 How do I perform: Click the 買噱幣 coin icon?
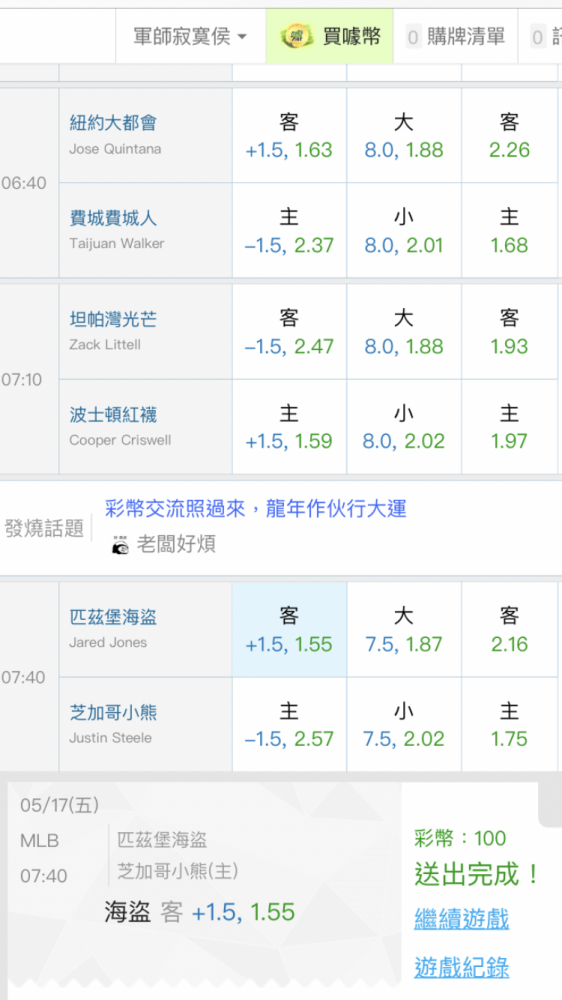[297, 37]
